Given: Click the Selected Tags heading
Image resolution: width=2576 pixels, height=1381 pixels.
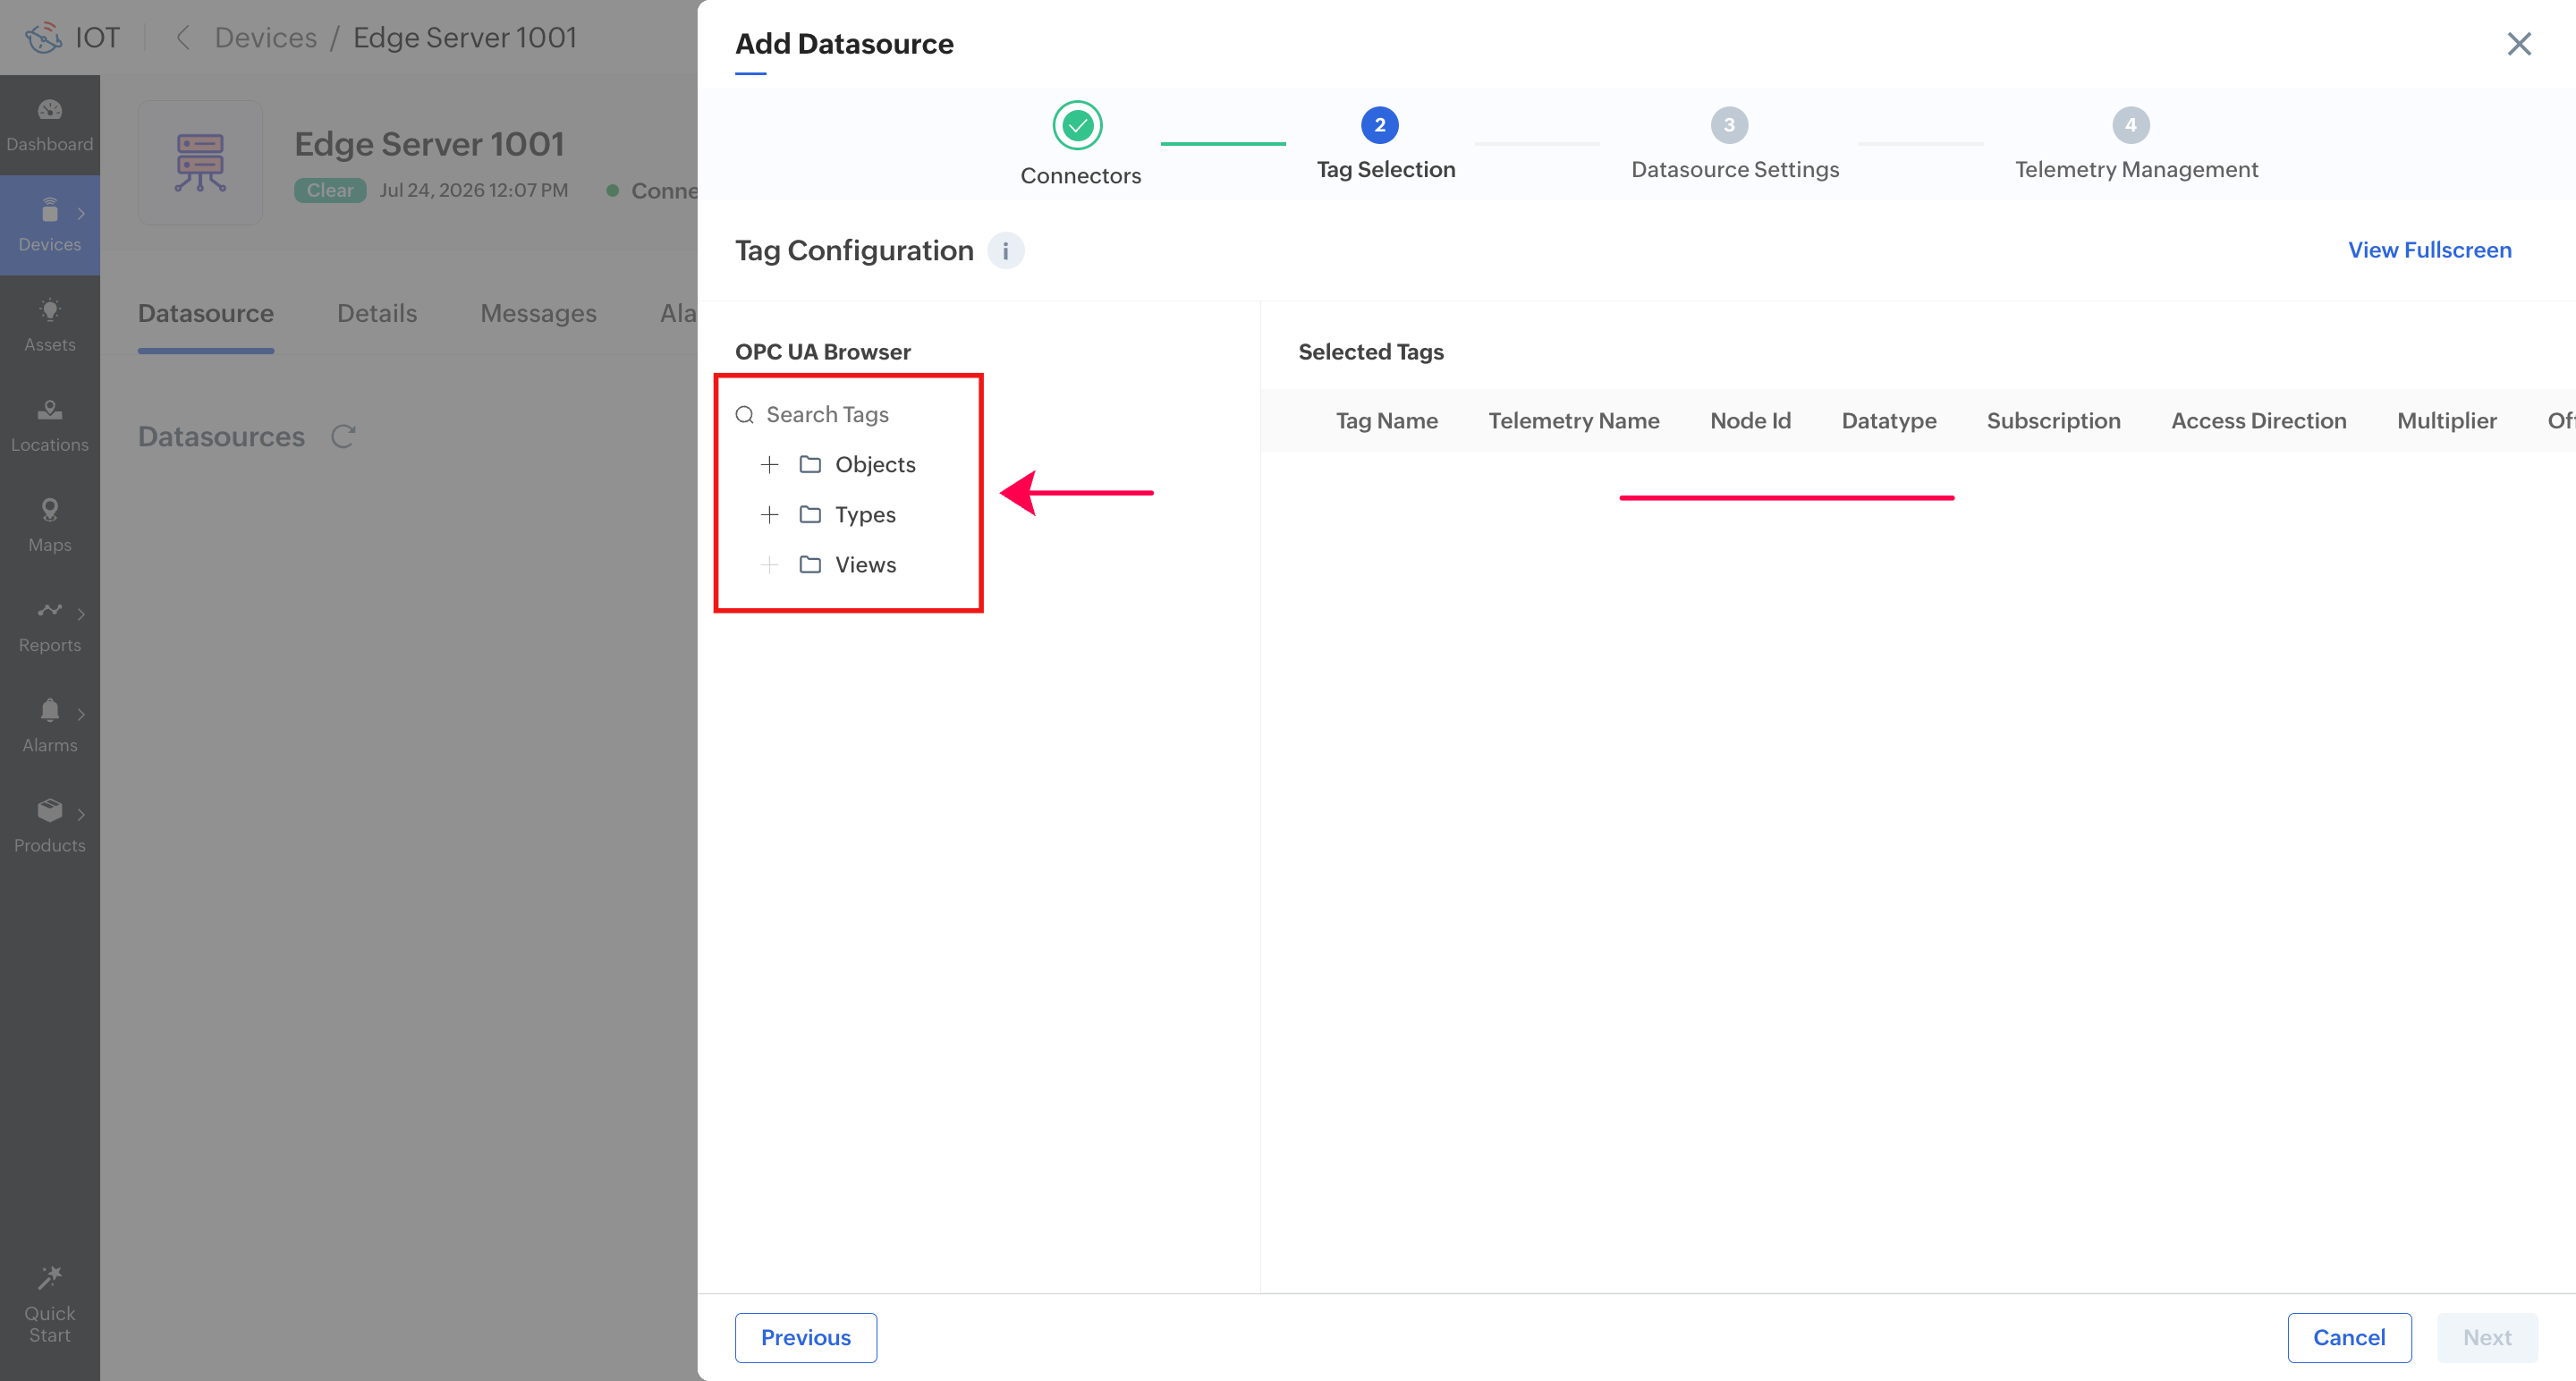Looking at the screenshot, I should pos(1370,352).
